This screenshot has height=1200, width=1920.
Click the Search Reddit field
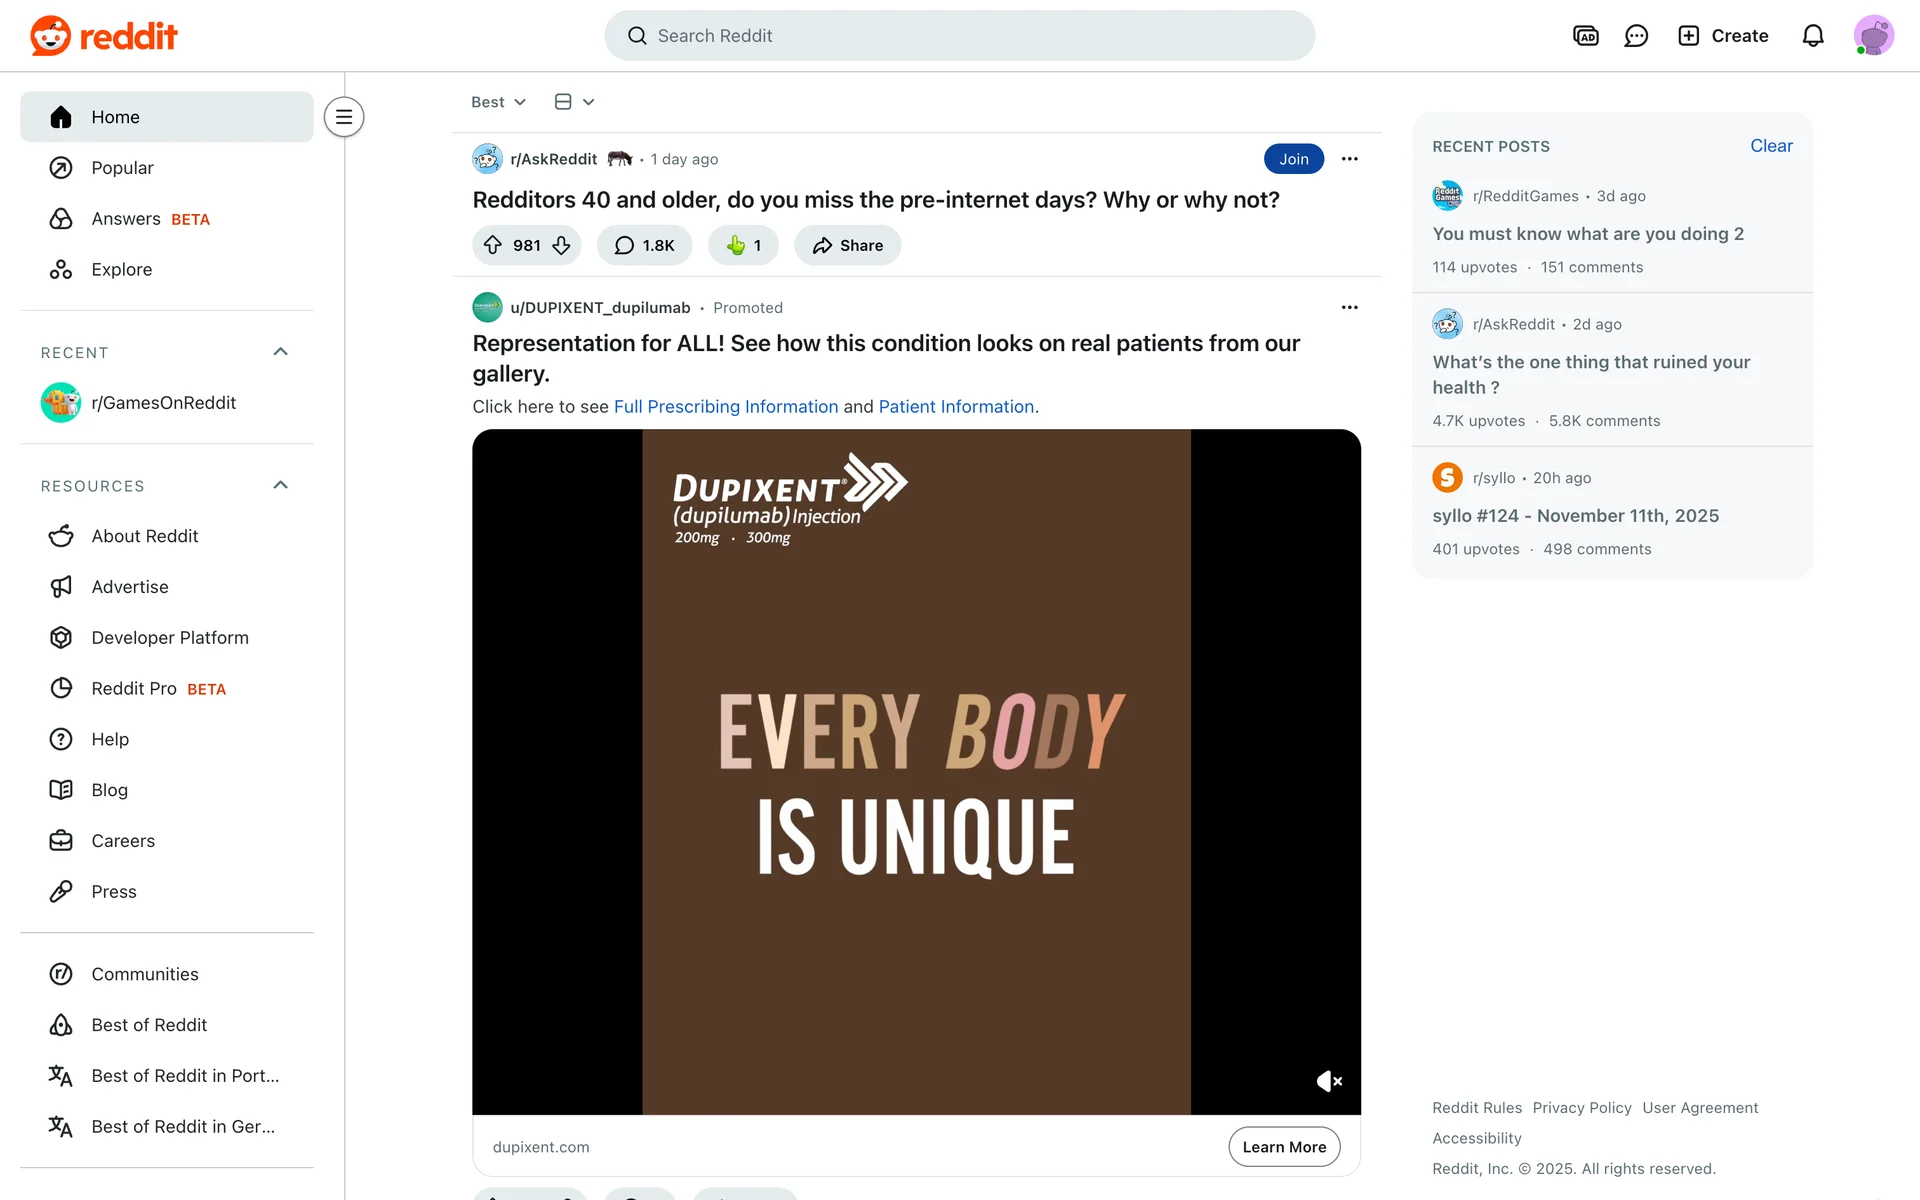point(960,36)
